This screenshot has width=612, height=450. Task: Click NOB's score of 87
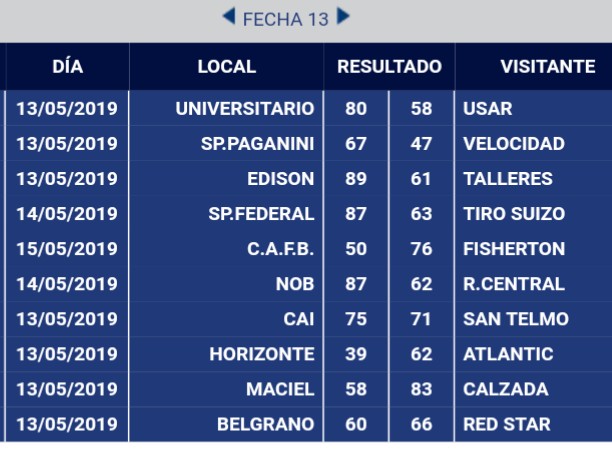[356, 284]
